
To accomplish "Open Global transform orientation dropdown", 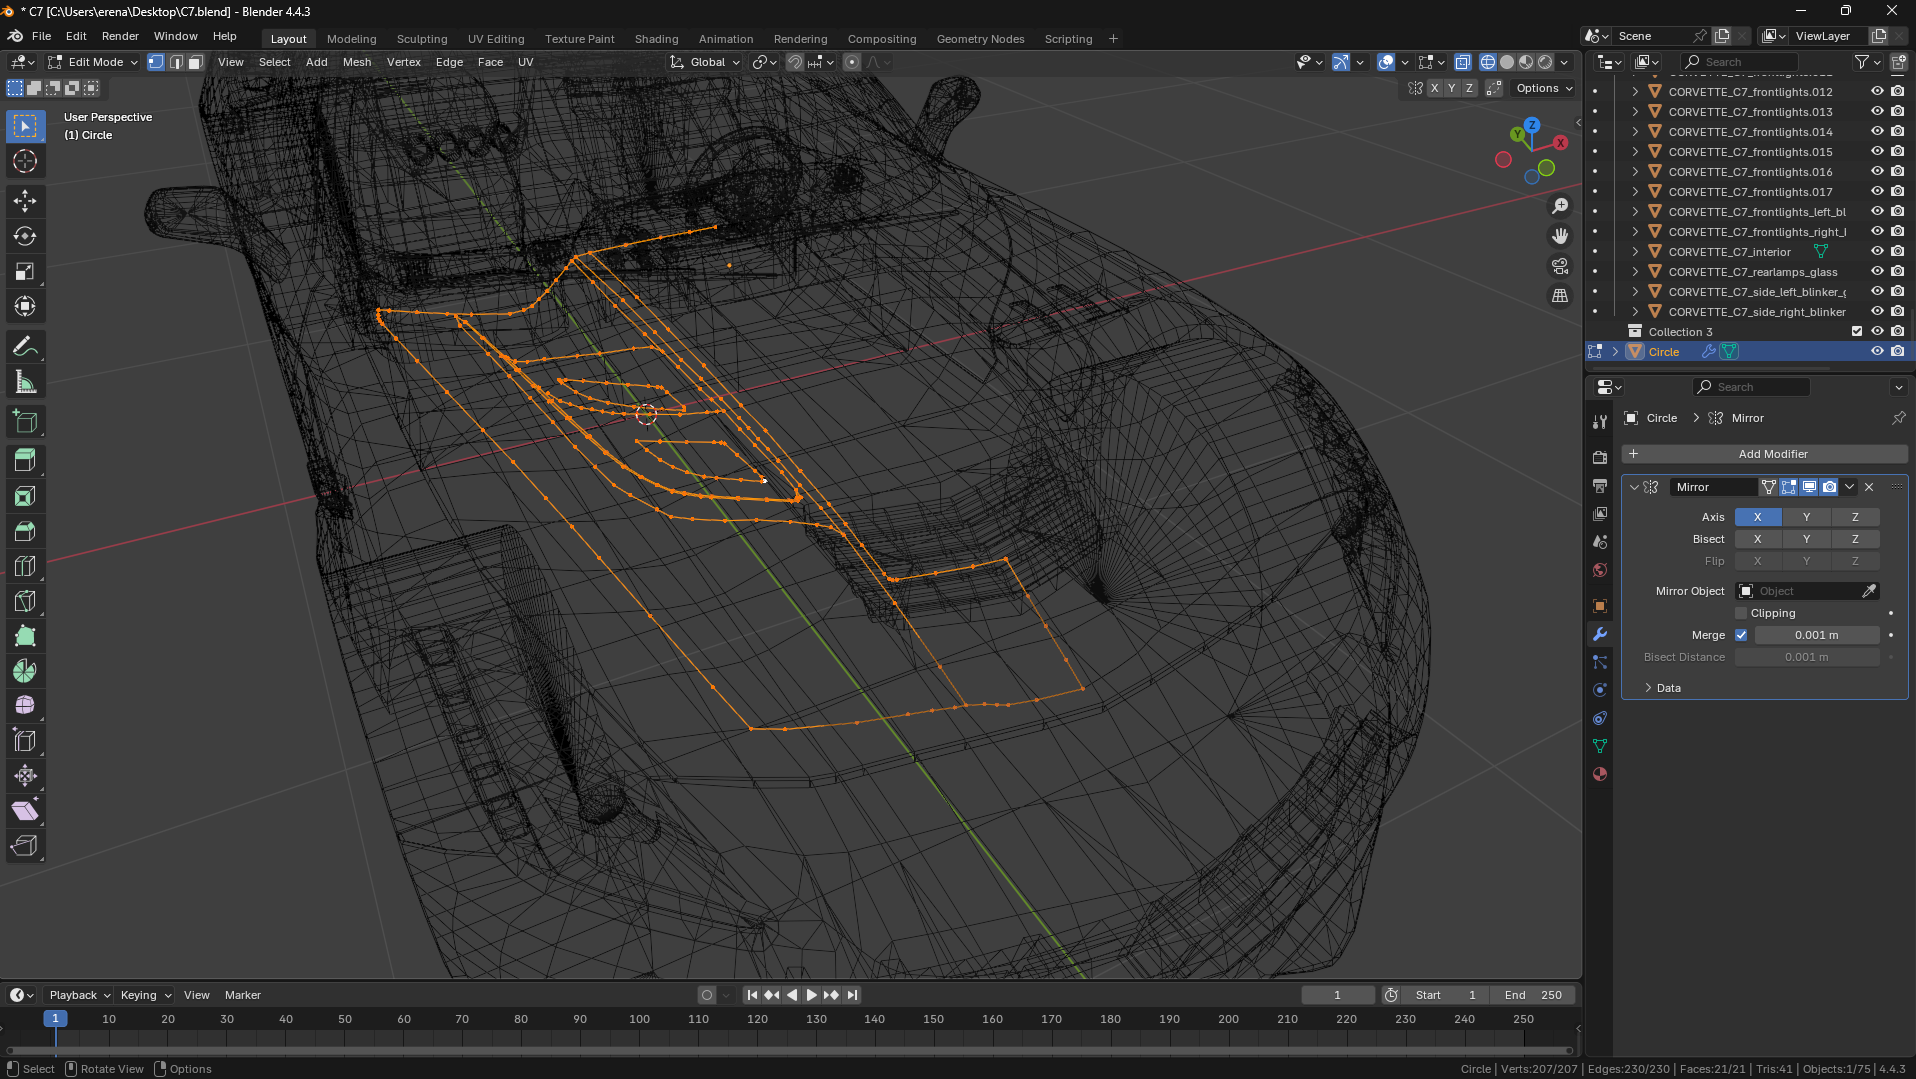I will (706, 62).
